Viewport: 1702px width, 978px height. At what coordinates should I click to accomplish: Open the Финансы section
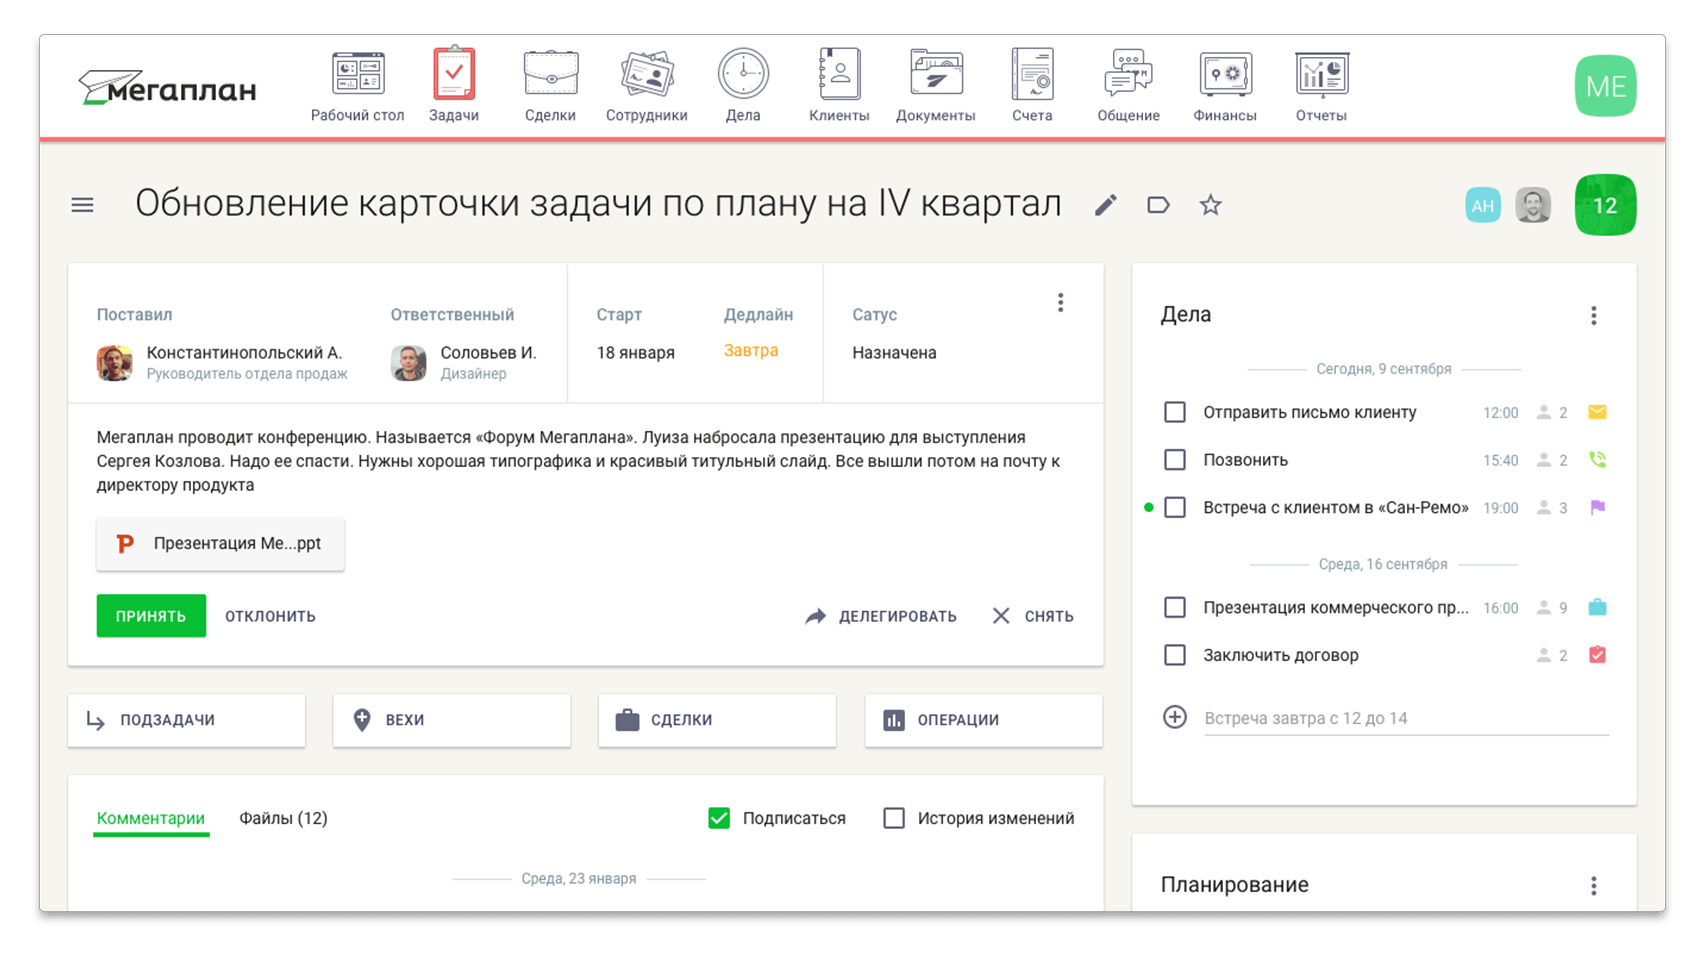pos(1224,85)
